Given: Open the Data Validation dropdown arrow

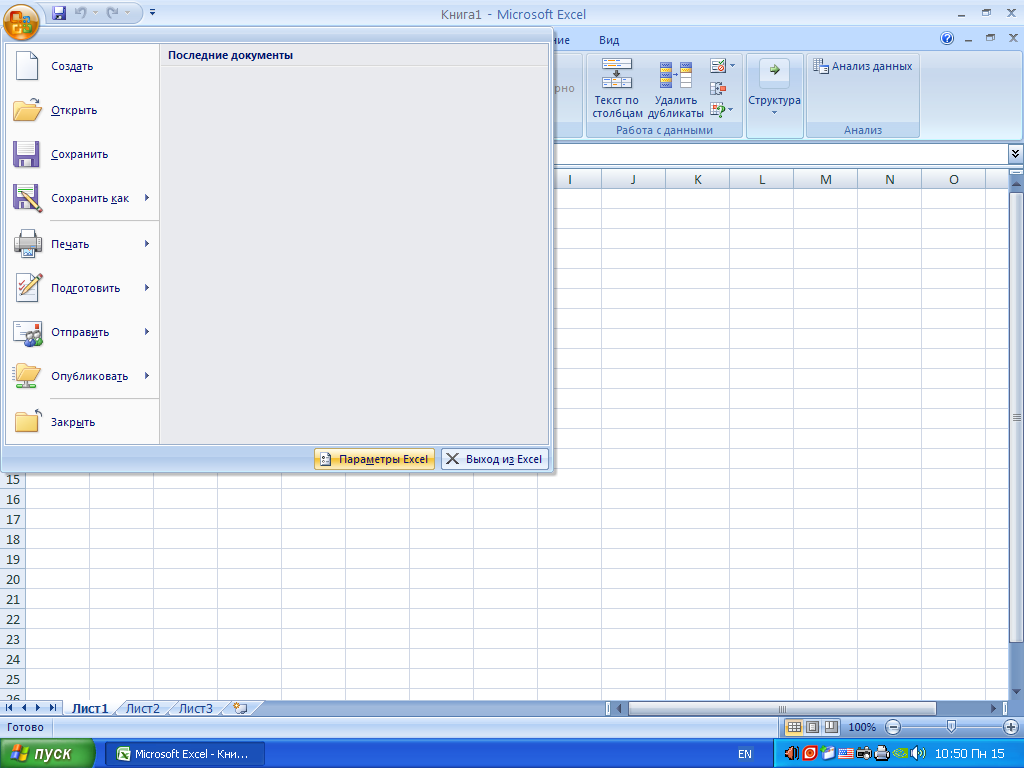Looking at the screenshot, I should pyautogui.click(x=733, y=66).
